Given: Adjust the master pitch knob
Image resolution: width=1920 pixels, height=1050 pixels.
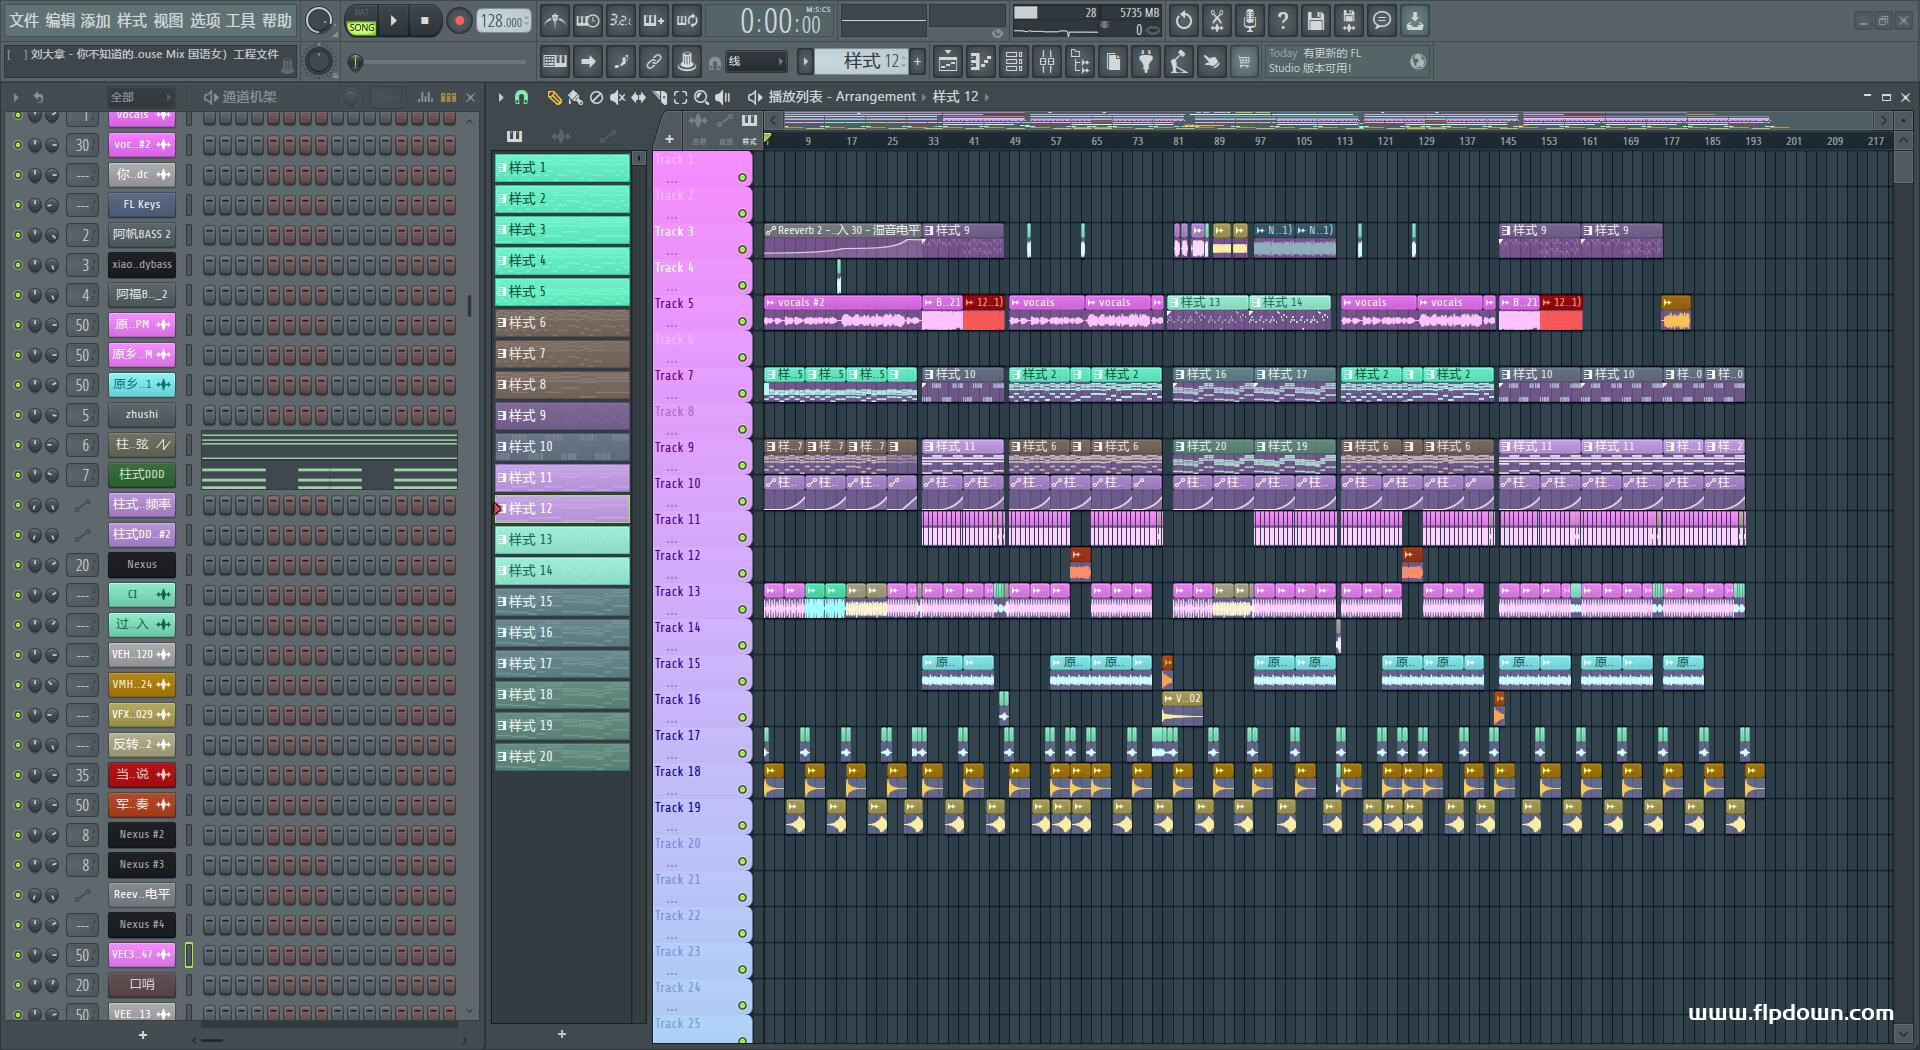Looking at the screenshot, I should click(318, 62).
